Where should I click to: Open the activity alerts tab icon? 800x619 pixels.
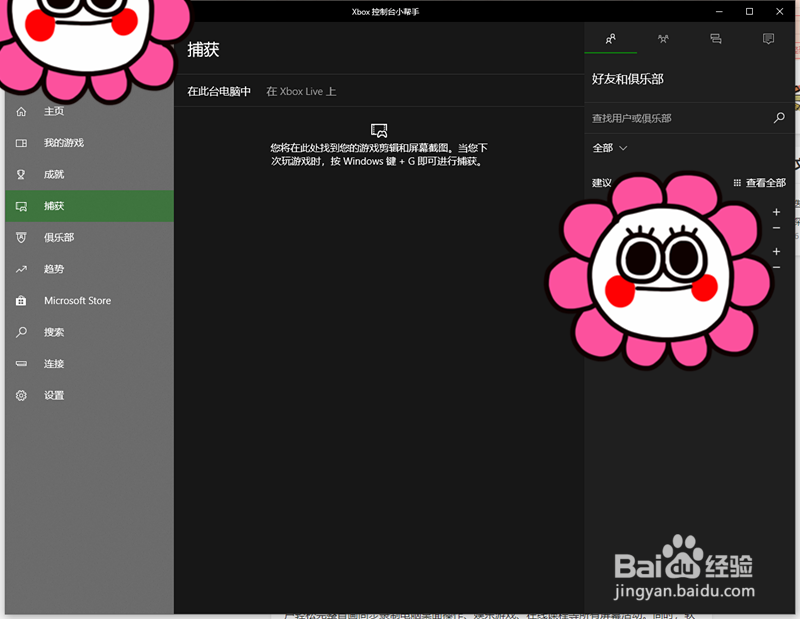768,39
